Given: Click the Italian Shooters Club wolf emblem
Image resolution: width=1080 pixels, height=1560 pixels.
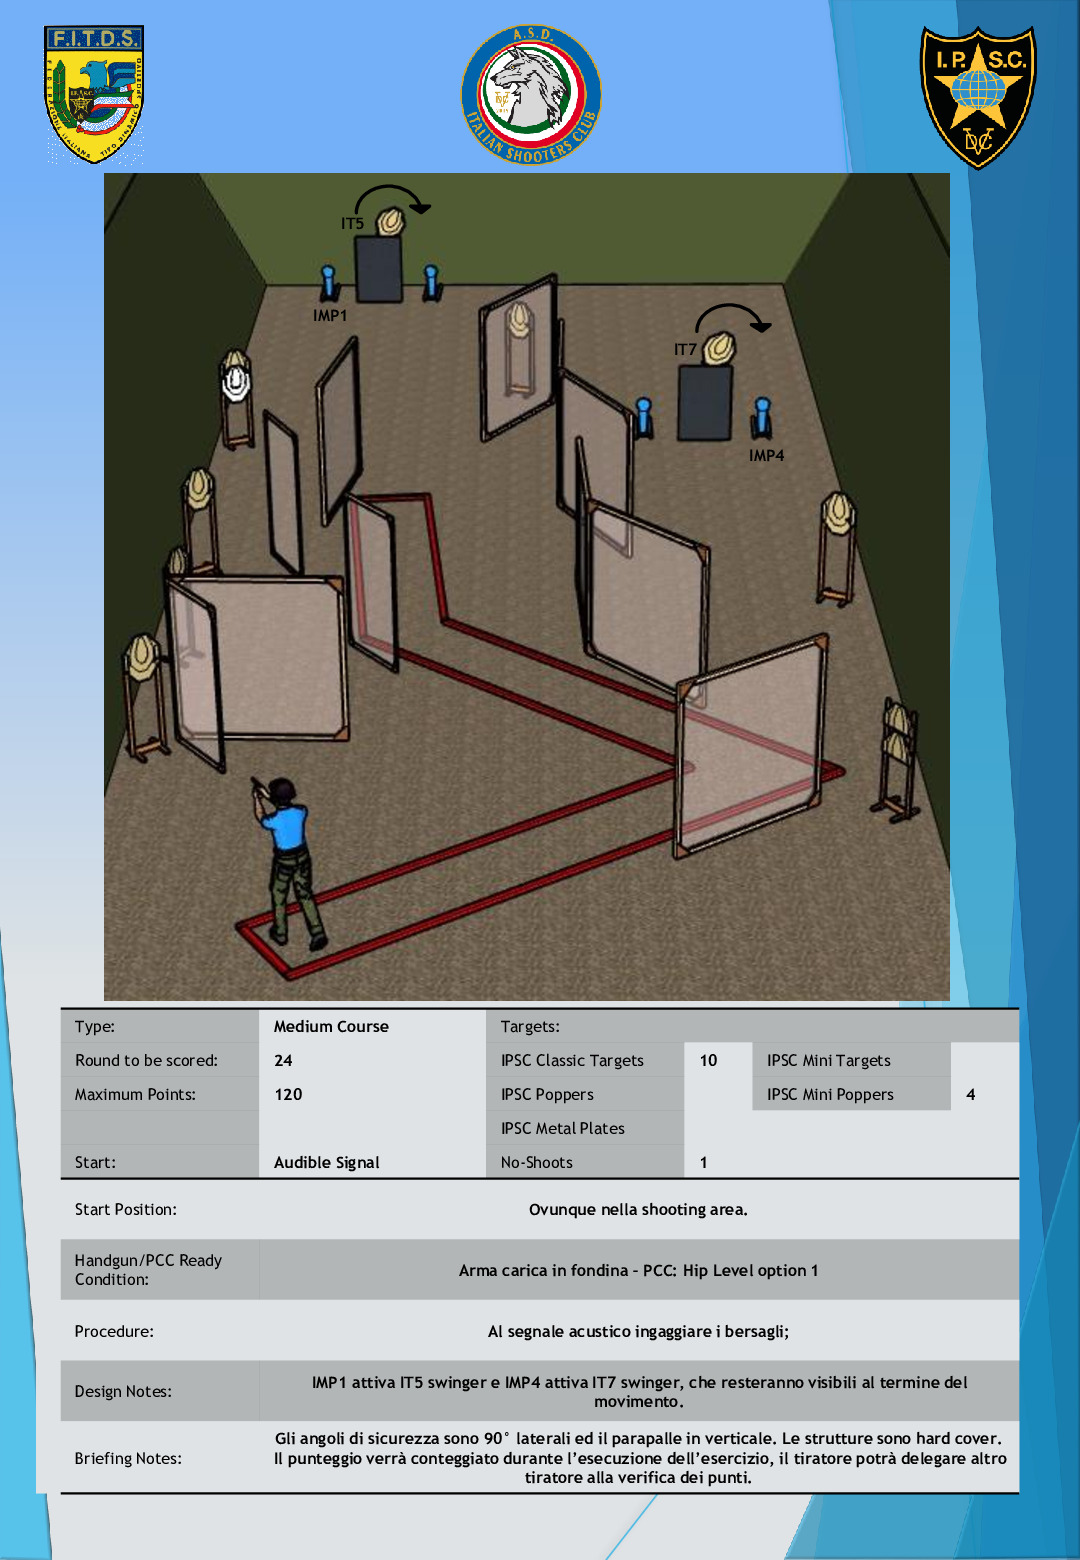Looking at the screenshot, I should [530, 96].
